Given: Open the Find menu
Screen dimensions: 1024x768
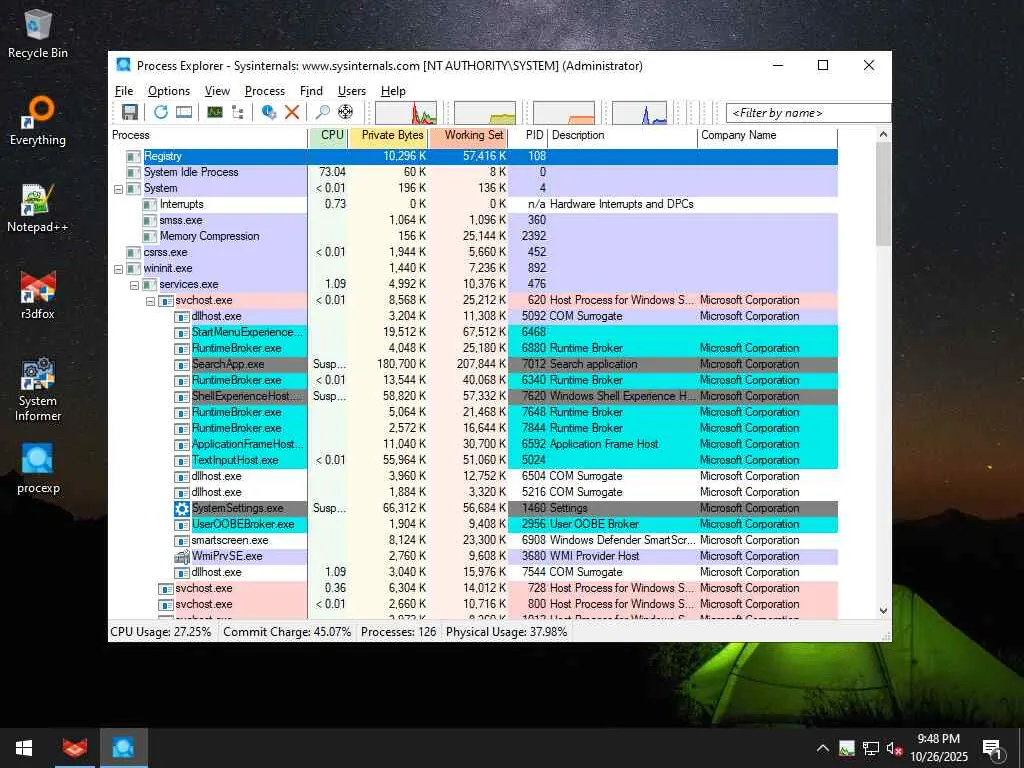Looking at the screenshot, I should coord(311,91).
